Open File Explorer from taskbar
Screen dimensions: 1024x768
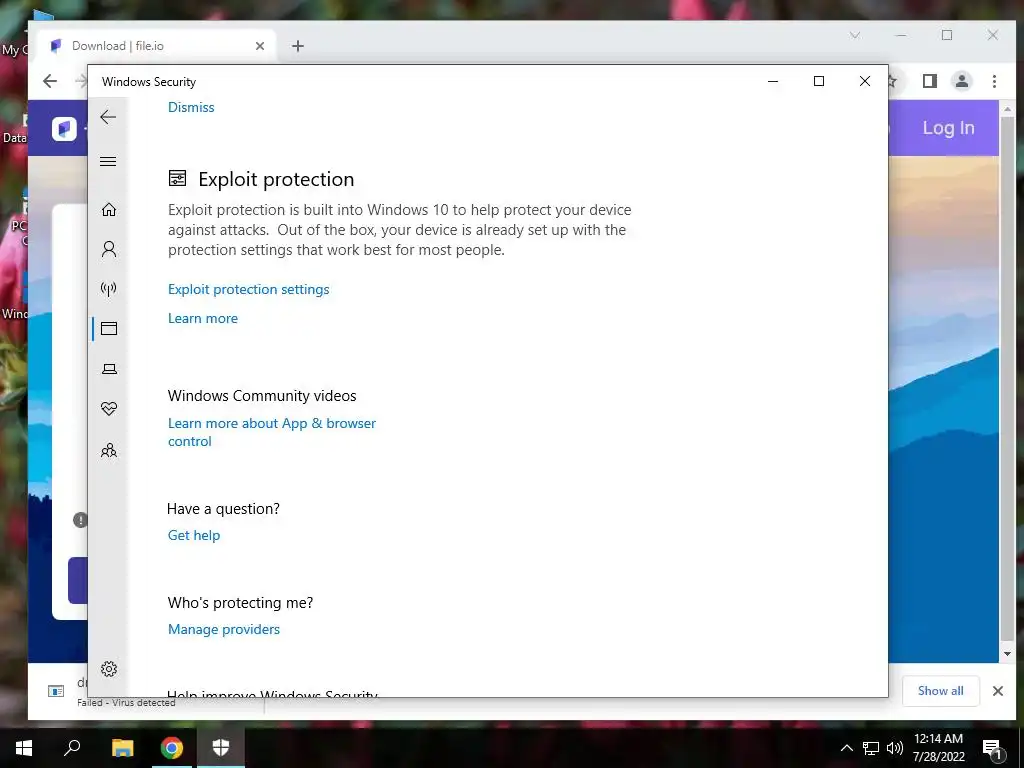[x=122, y=748]
